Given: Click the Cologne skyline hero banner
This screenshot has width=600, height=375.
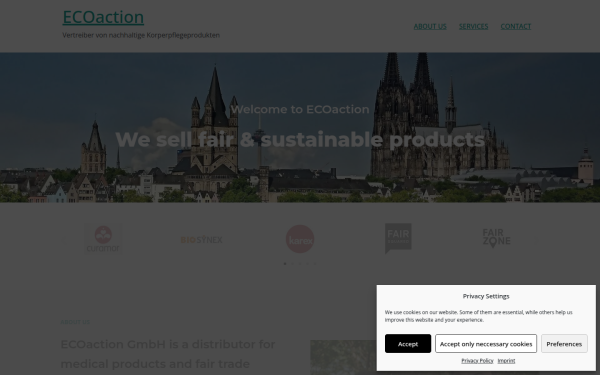Looking at the screenshot, I should (300, 127).
